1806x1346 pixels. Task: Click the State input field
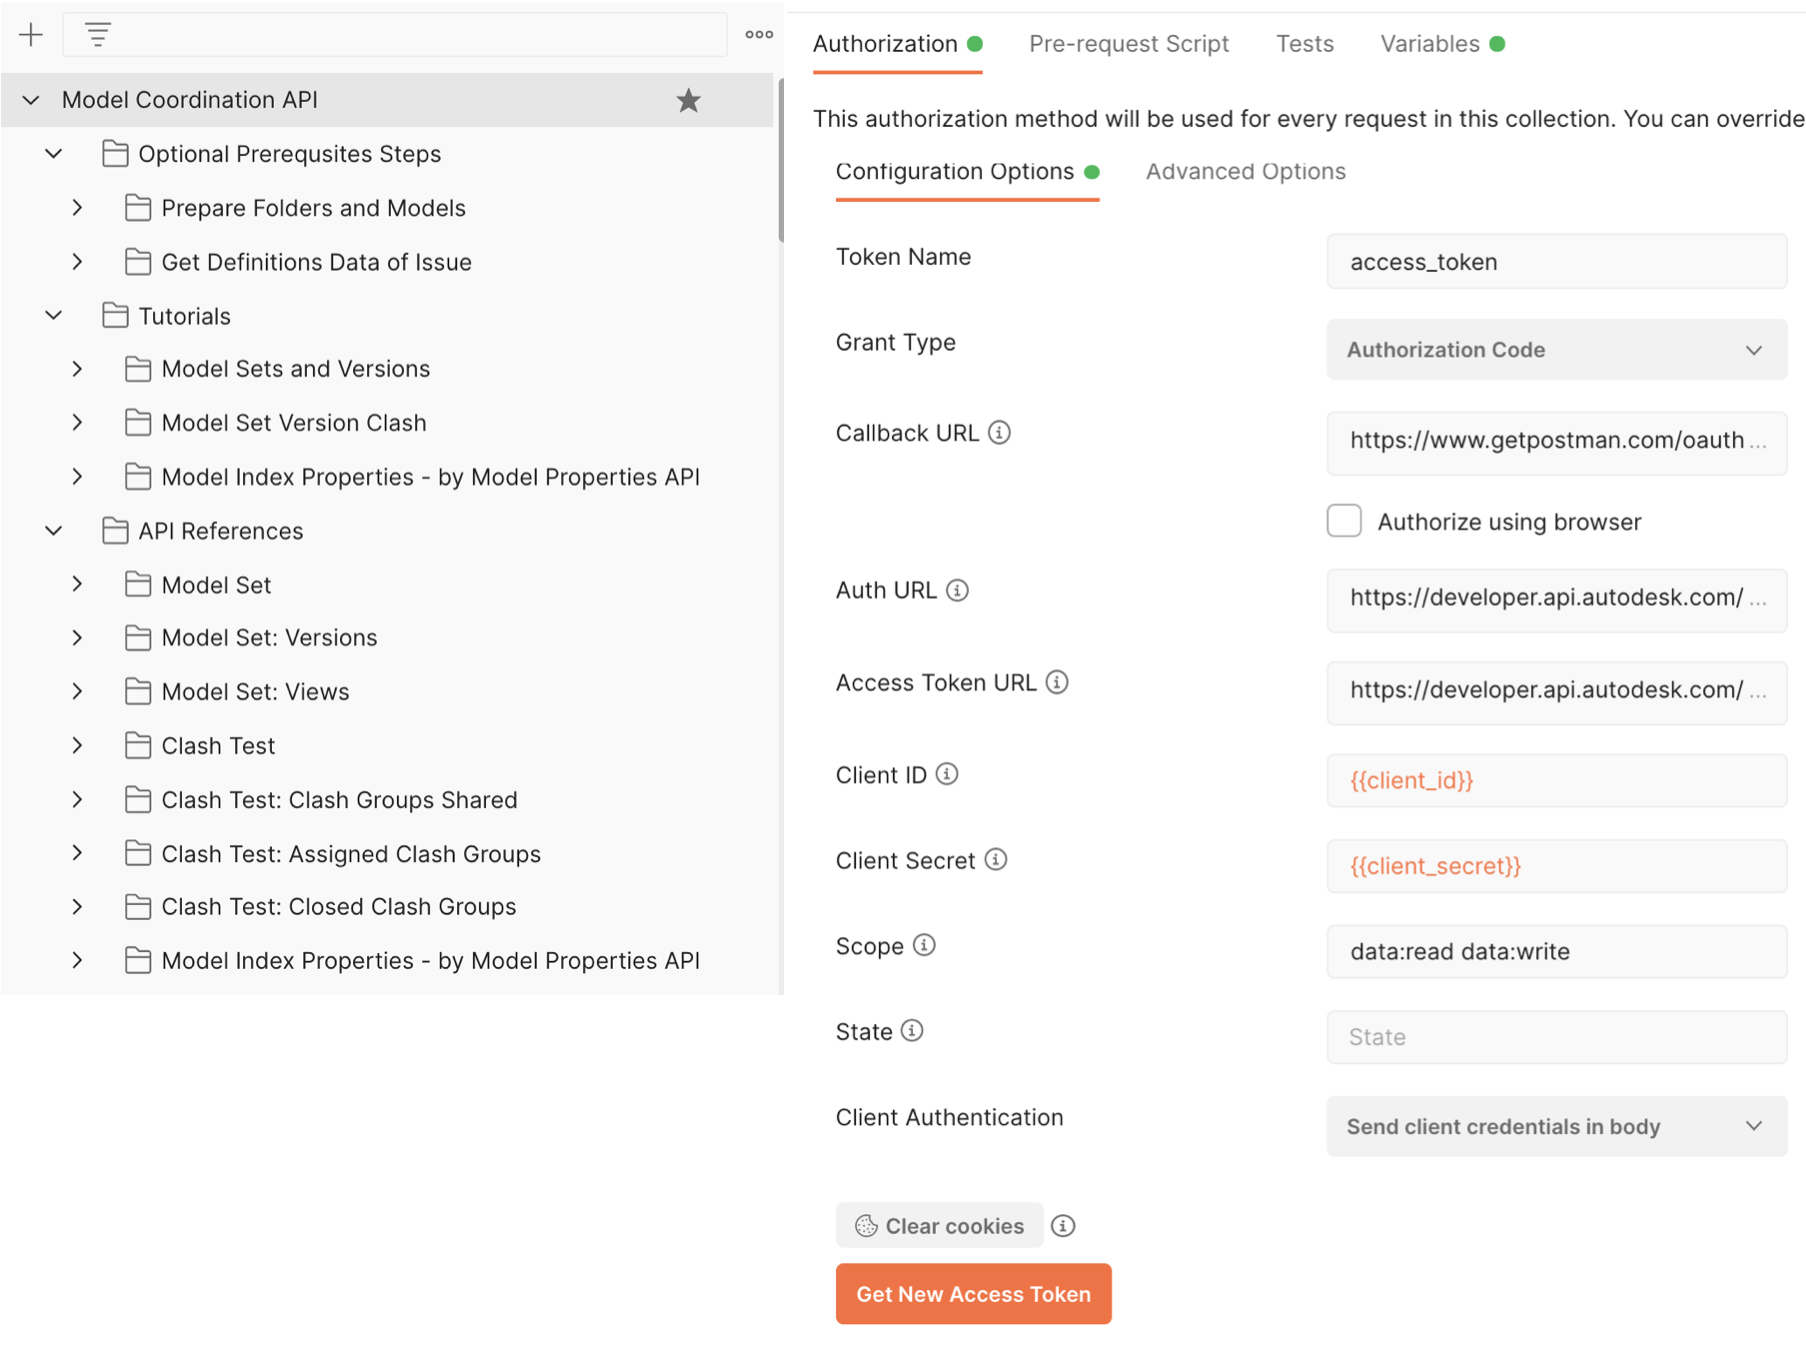point(1556,1037)
